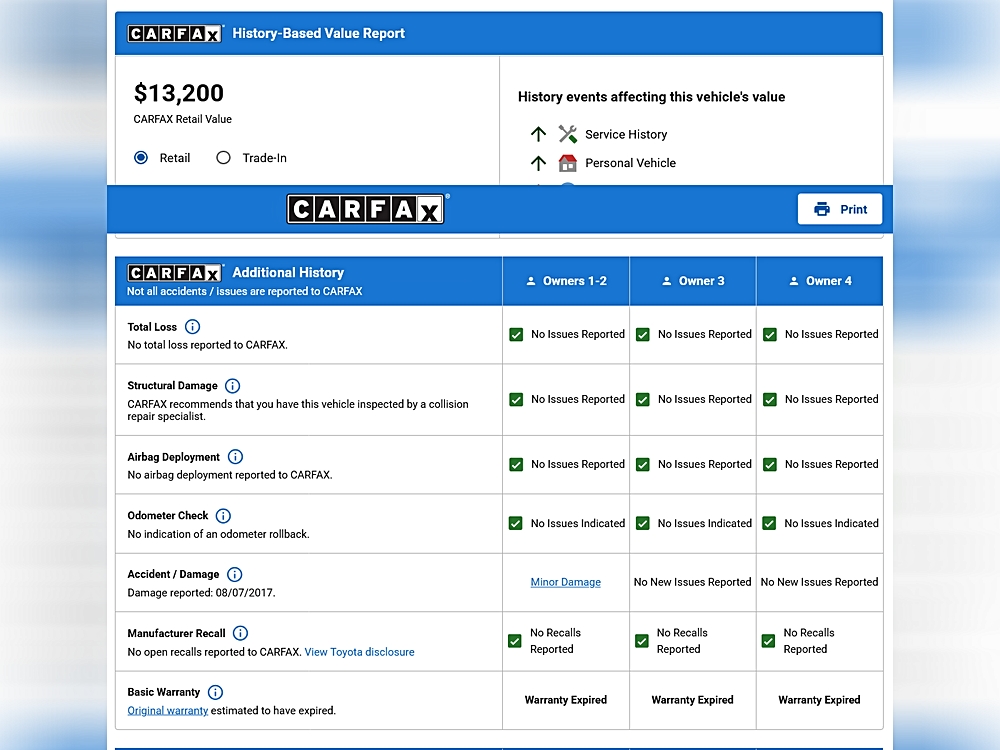Select the Trade-In radio button

223,158
